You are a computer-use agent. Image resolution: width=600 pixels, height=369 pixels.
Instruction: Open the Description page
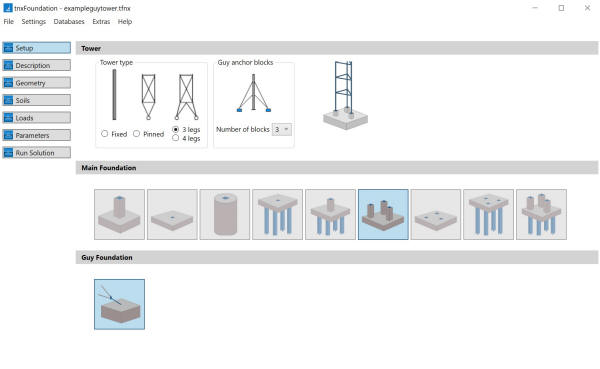coord(37,65)
